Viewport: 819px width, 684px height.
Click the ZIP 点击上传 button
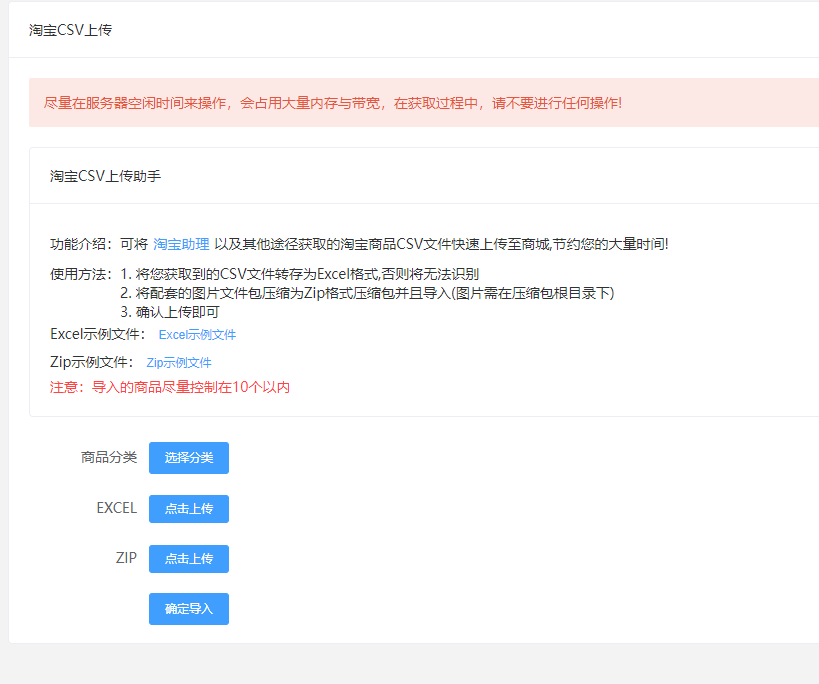pyautogui.click(x=189, y=559)
